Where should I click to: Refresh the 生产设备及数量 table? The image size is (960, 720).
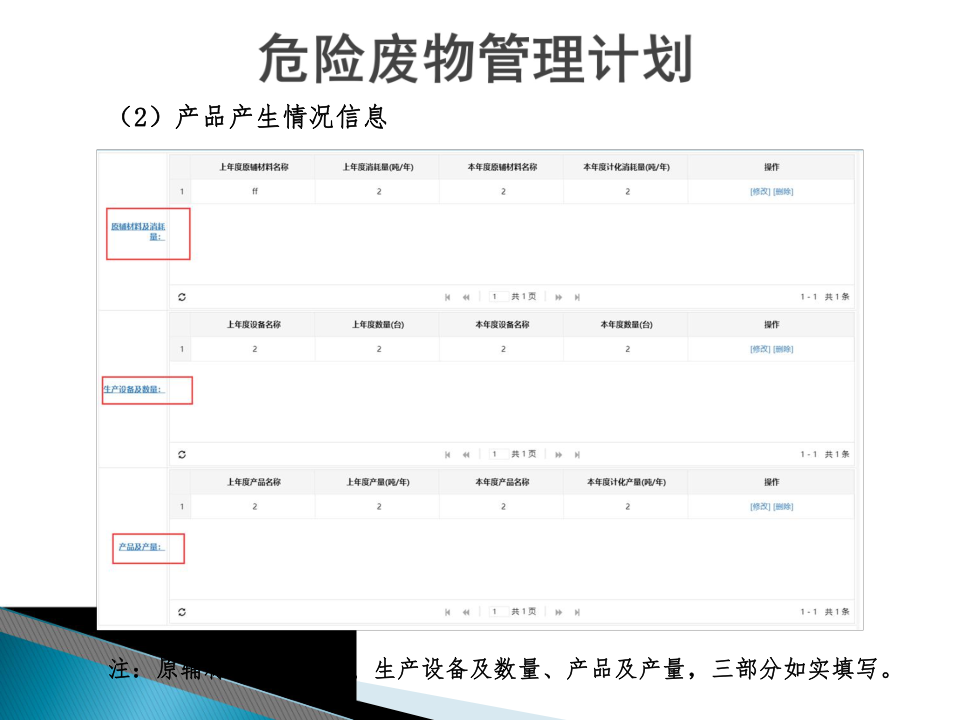click(182, 454)
